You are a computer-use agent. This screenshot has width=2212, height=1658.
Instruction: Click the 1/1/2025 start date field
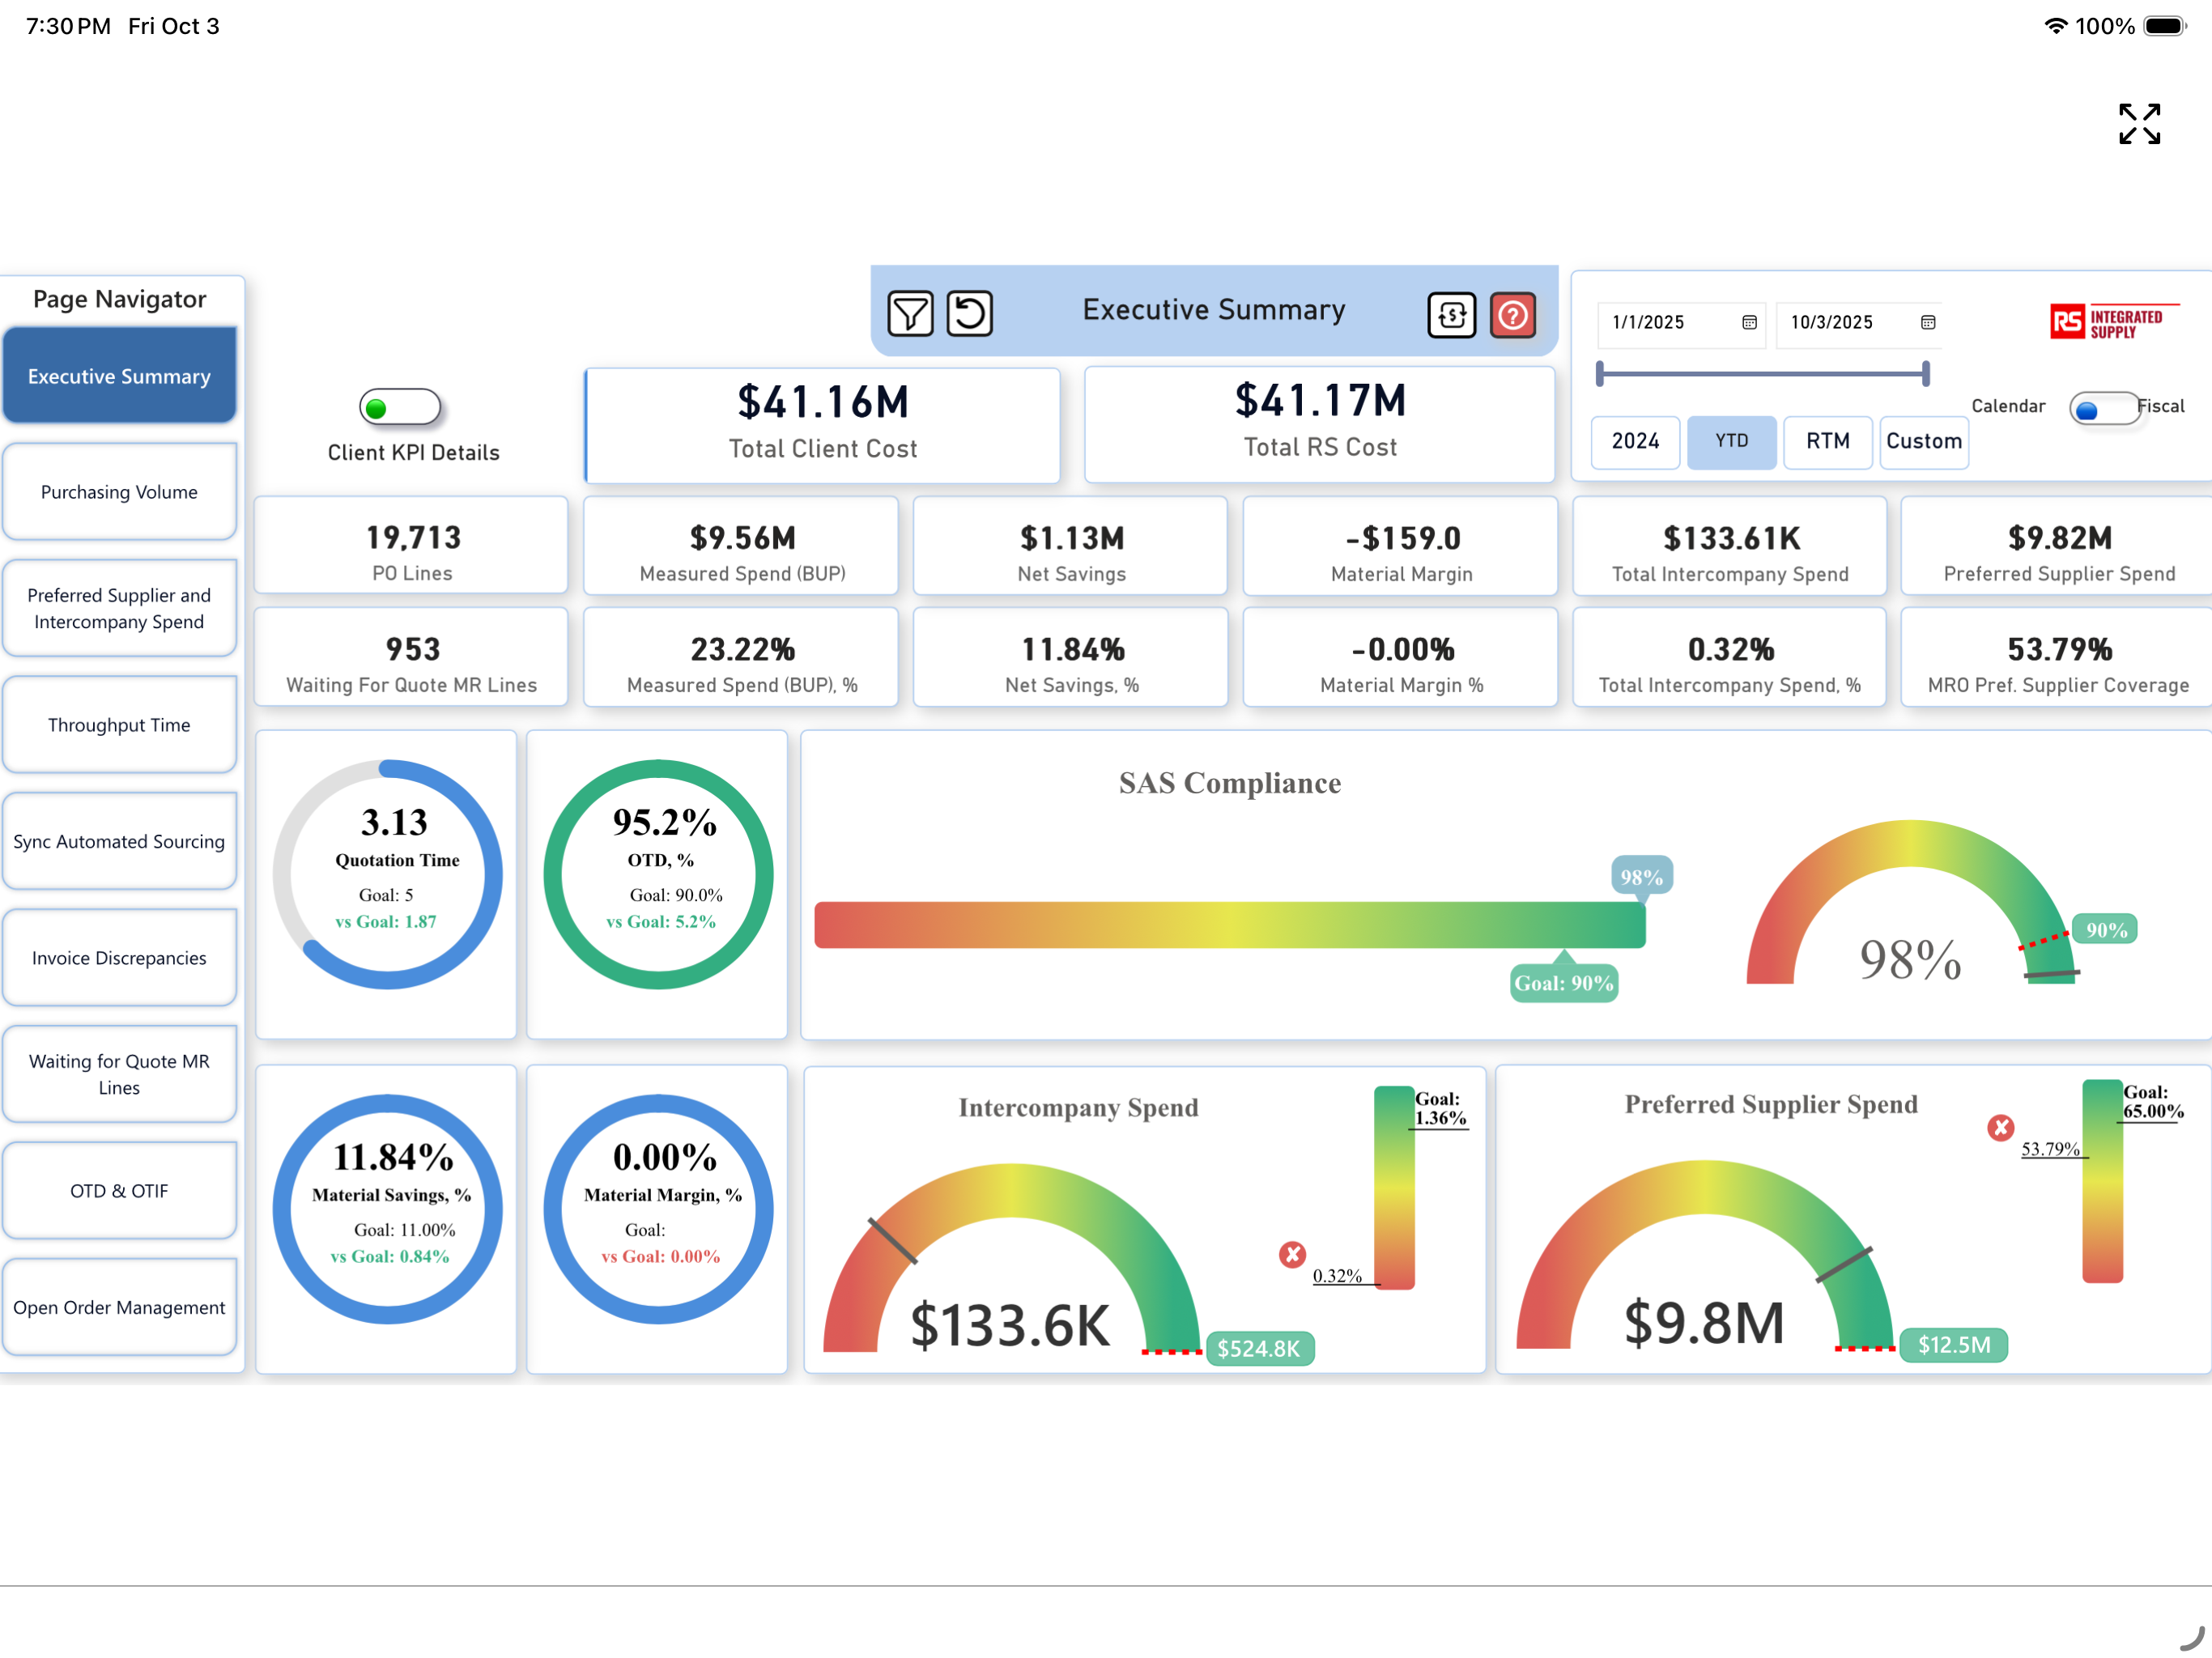(1681, 323)
